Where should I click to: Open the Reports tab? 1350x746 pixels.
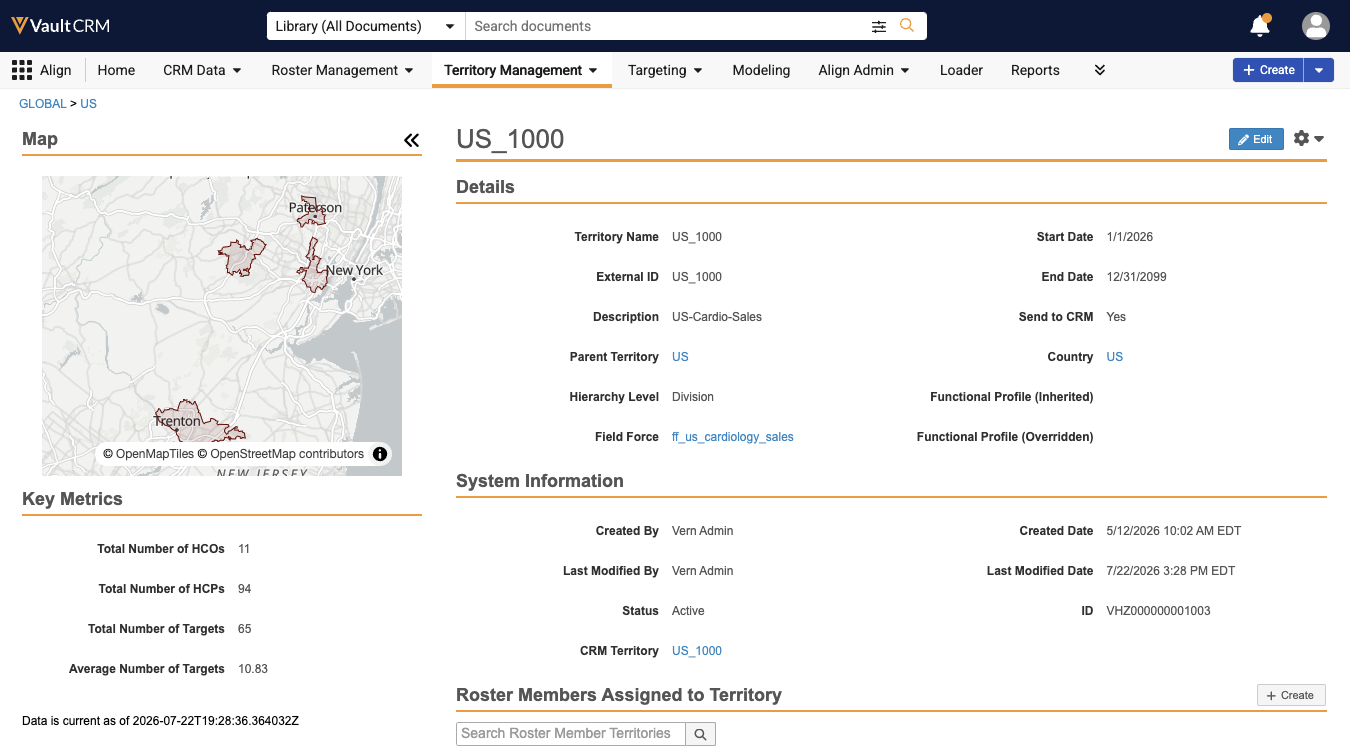pos(1035,70)
